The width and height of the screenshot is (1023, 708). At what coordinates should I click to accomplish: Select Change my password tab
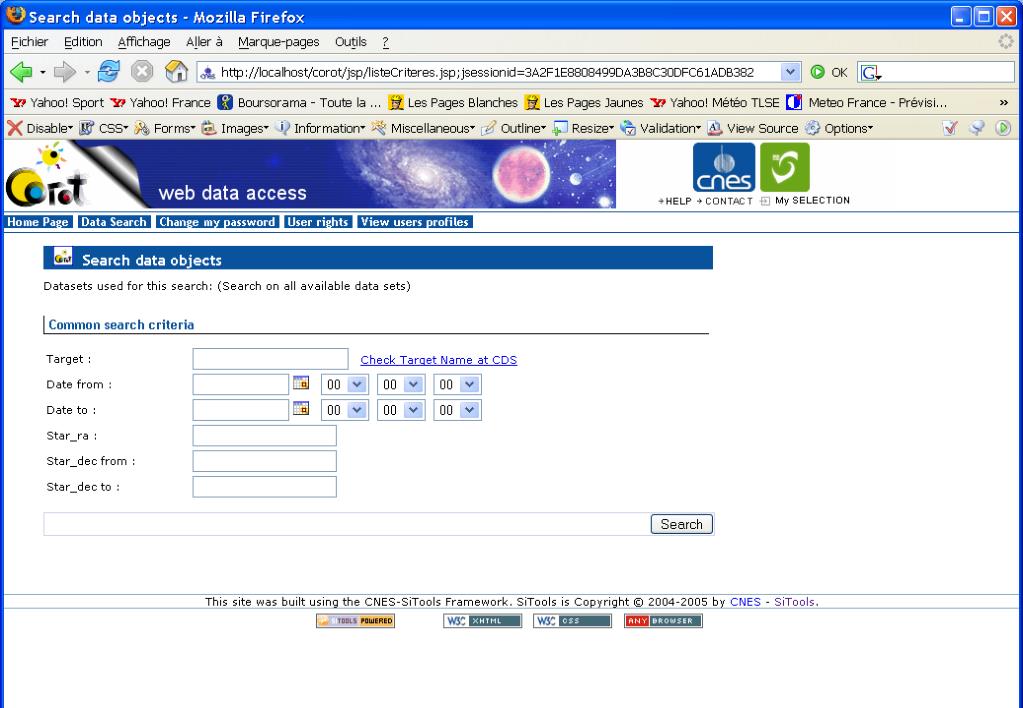(x=217, y=222)
